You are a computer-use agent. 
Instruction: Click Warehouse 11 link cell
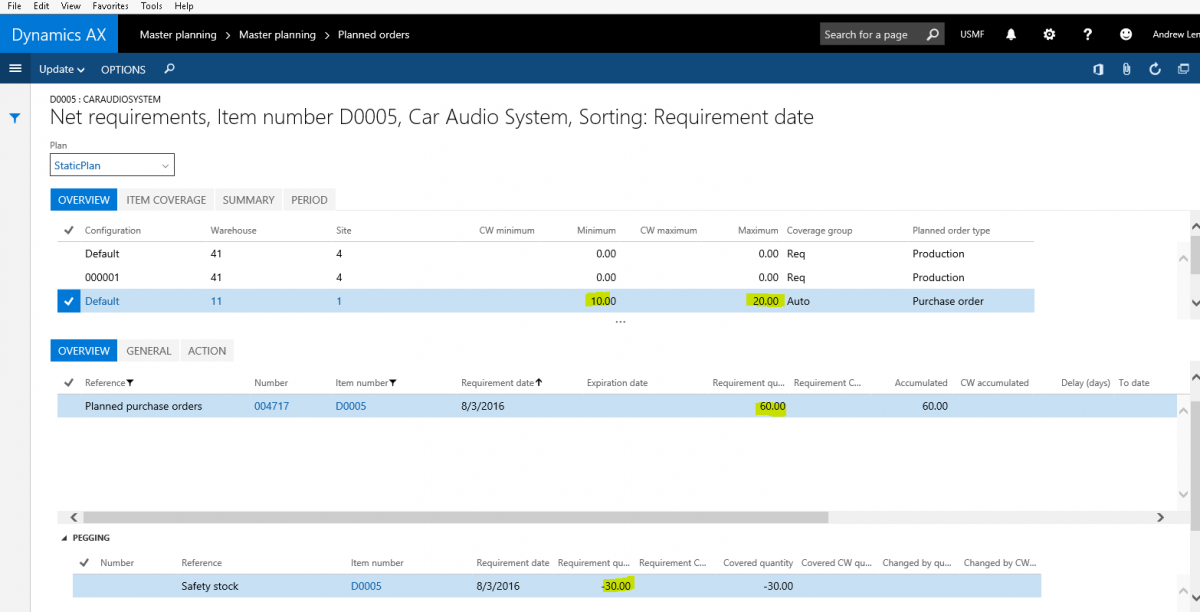tap(216, 301)
